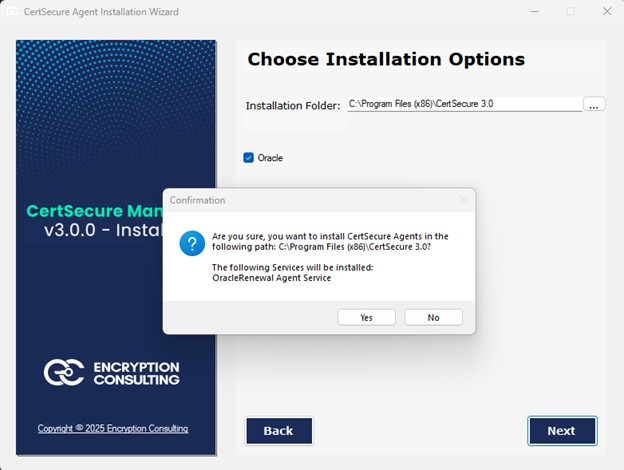Go to the previous step with Back

click(x=279, y=431)
